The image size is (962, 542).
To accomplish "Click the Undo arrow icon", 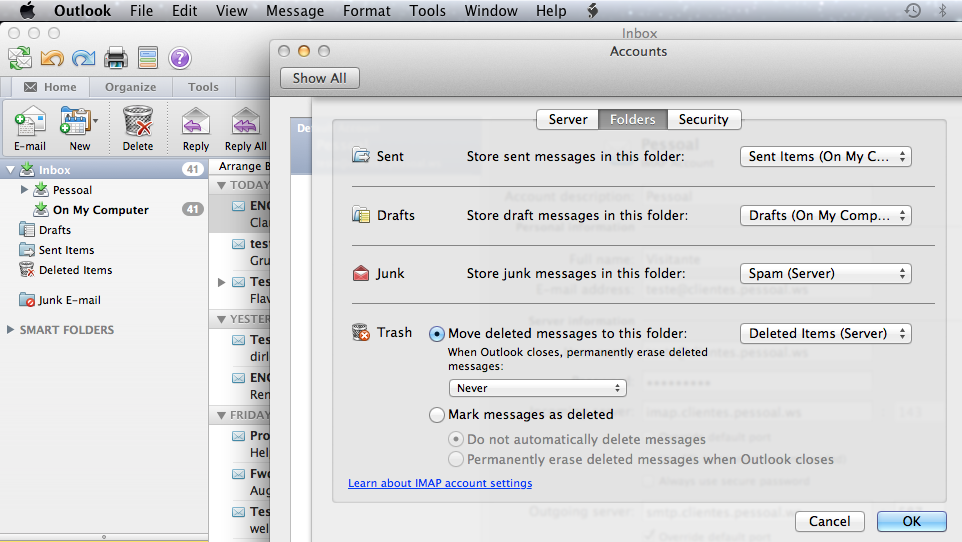I will tap(52, 58).
